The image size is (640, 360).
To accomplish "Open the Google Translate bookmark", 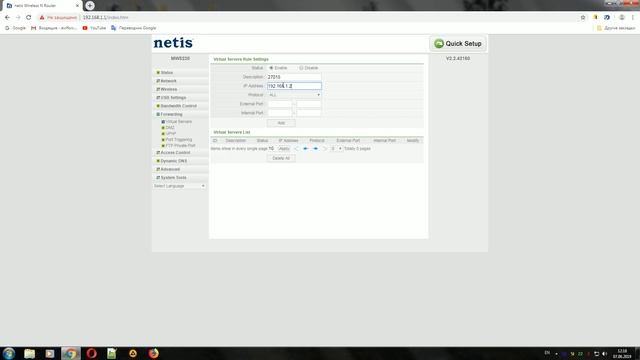I will [133, 28].
